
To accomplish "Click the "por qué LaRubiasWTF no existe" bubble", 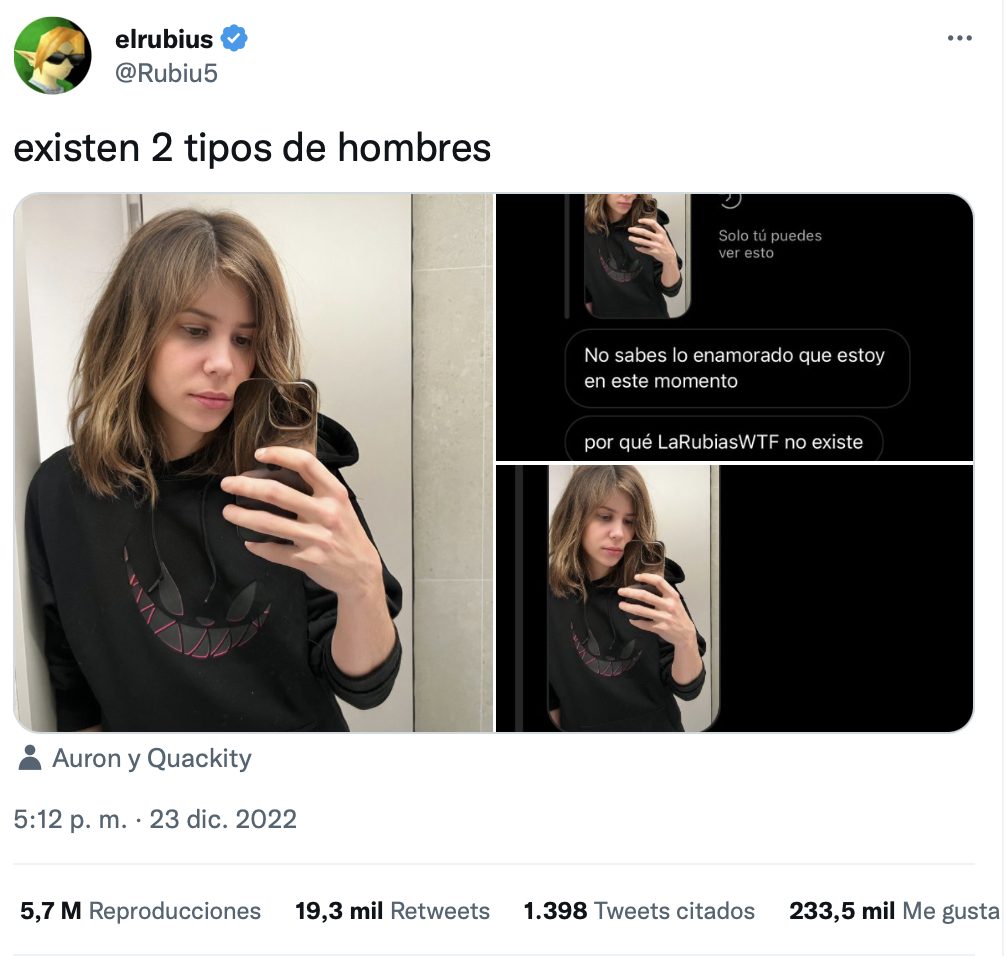I will (723, 442).
